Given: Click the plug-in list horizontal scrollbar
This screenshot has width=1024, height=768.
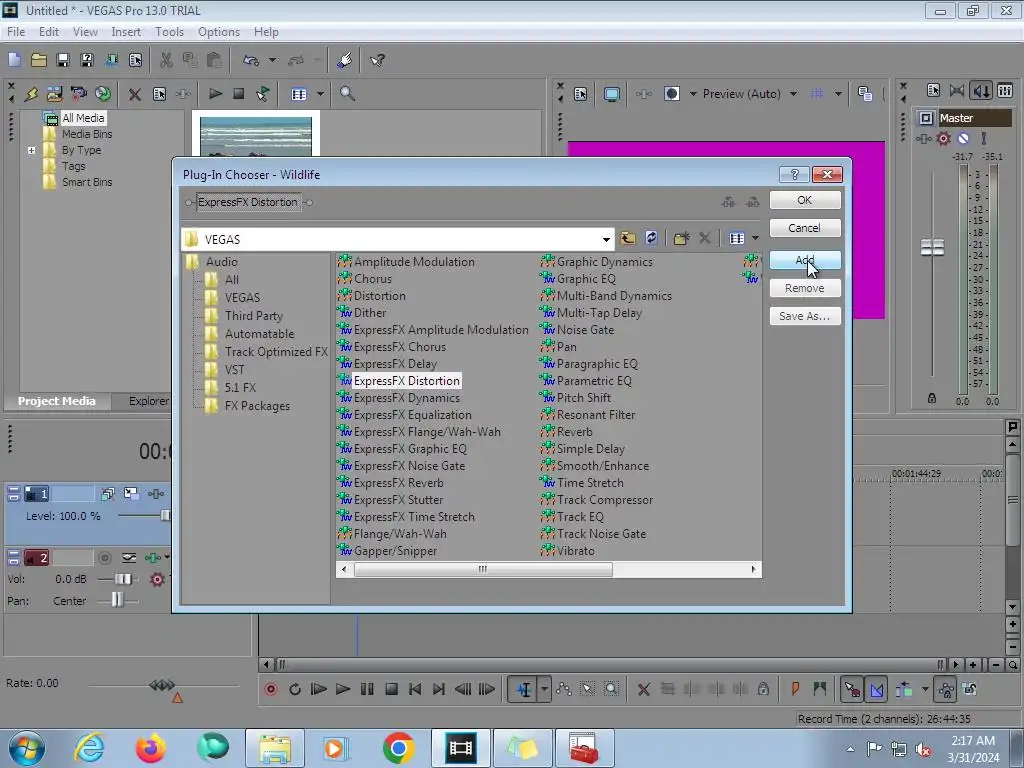Looking at the screenshot, I should [483, 569].
